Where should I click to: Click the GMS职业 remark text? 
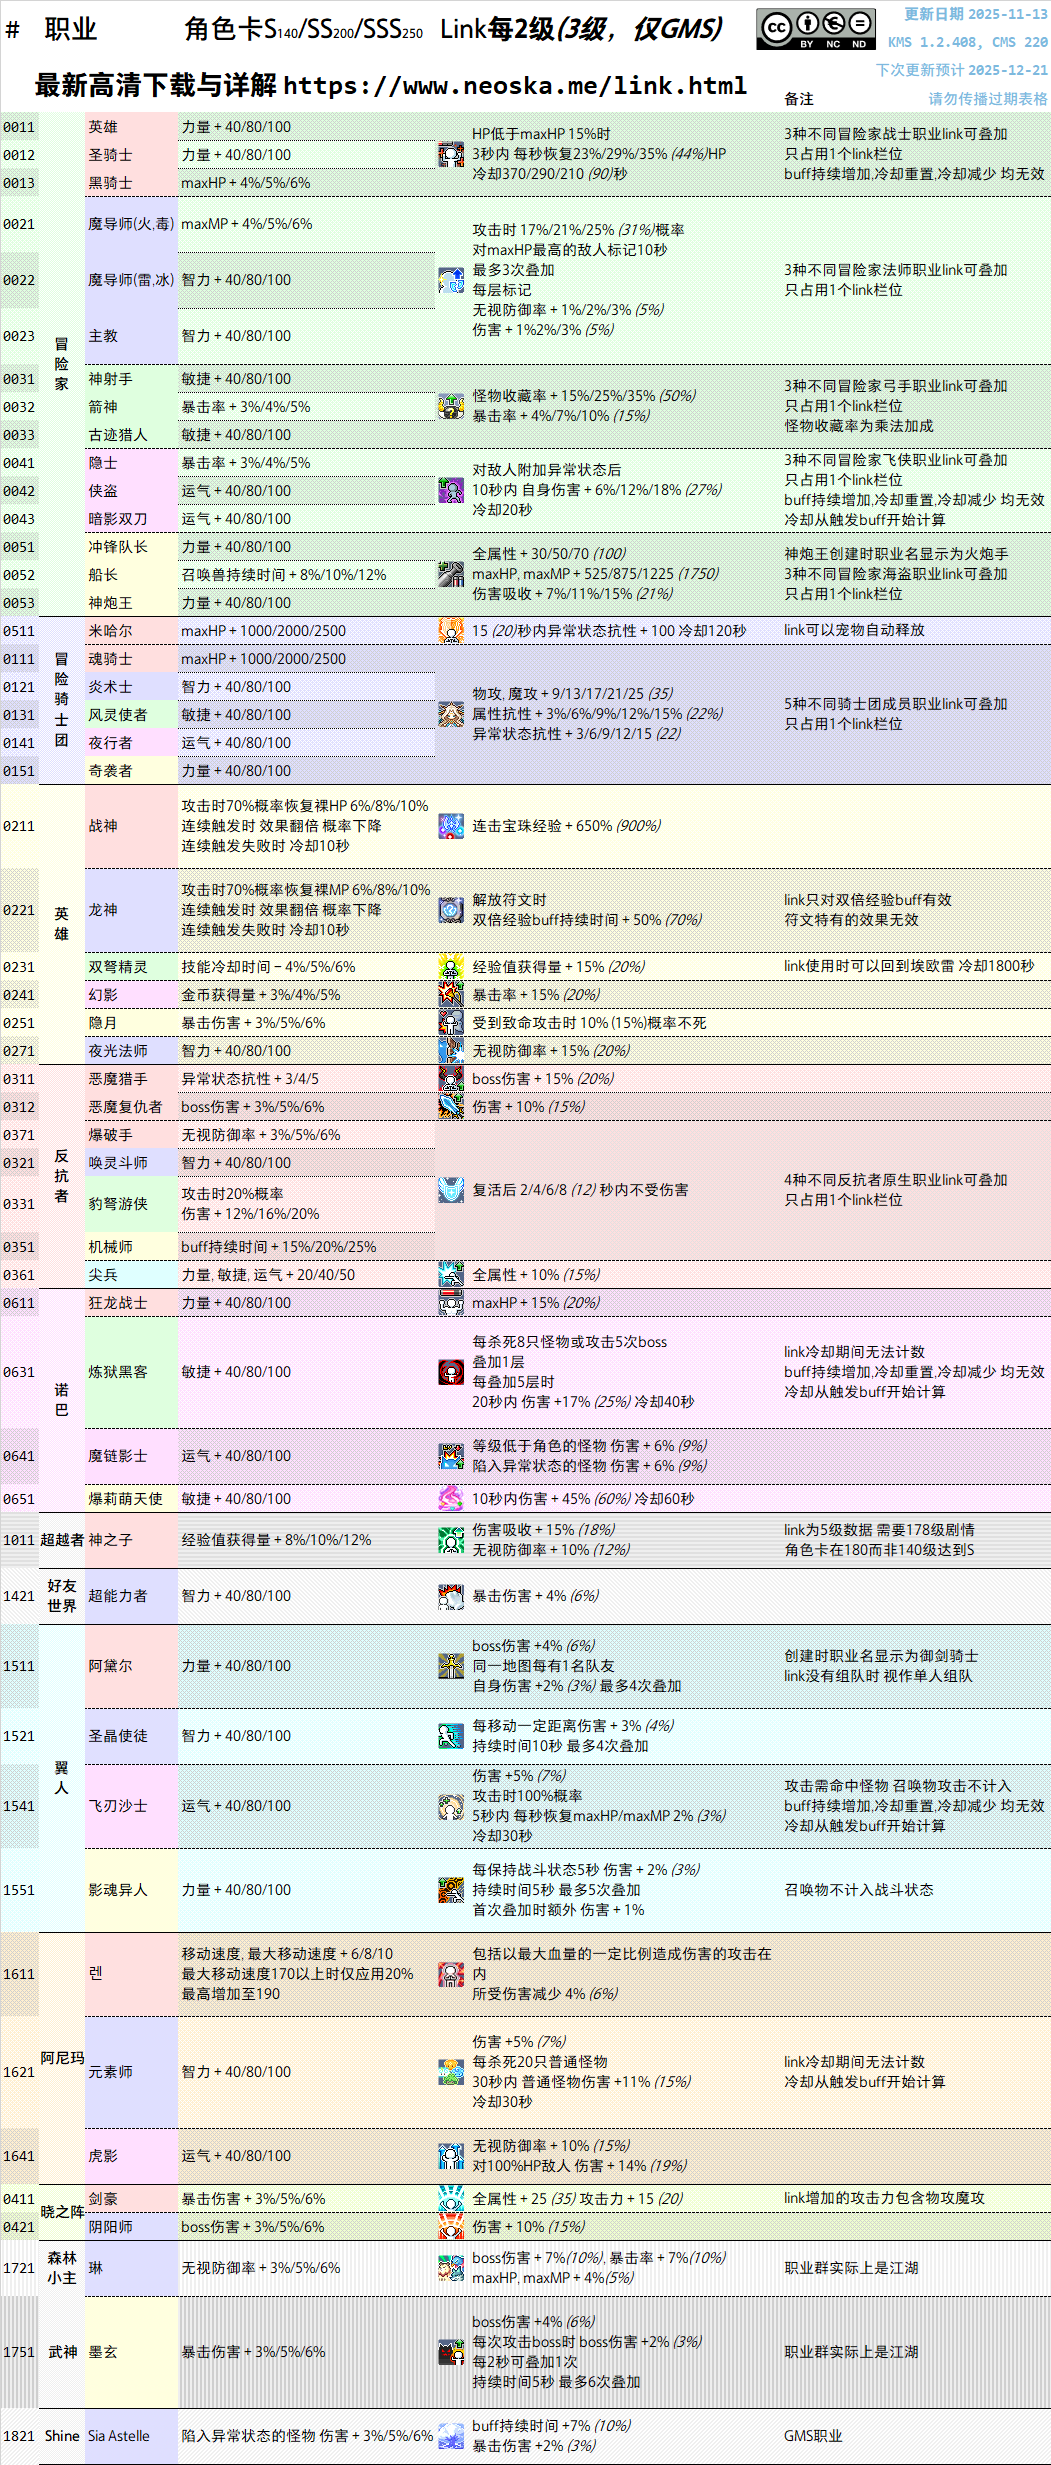tap(813, 2436)
